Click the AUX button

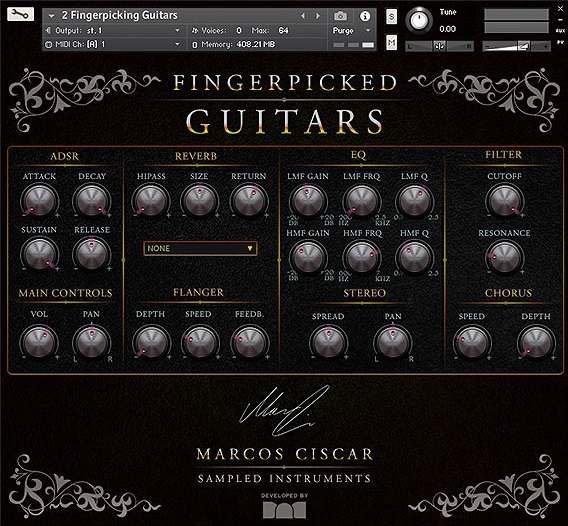click(560, 31)
